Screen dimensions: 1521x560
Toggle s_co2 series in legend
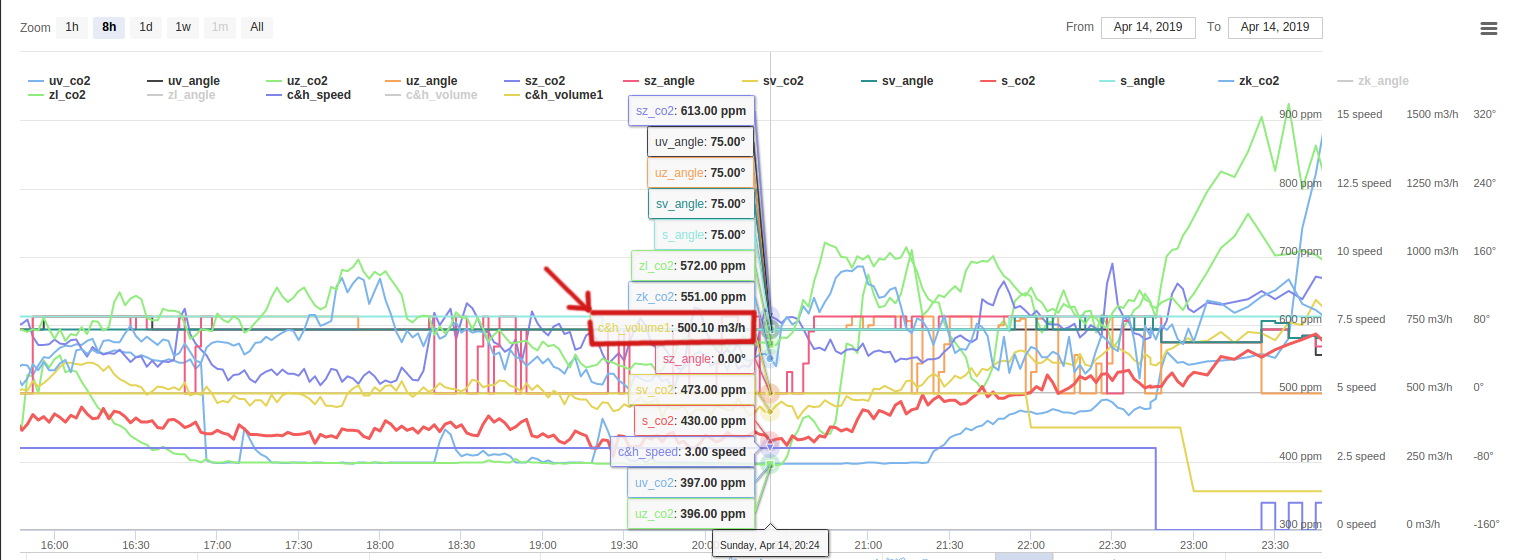(1008, 81)
